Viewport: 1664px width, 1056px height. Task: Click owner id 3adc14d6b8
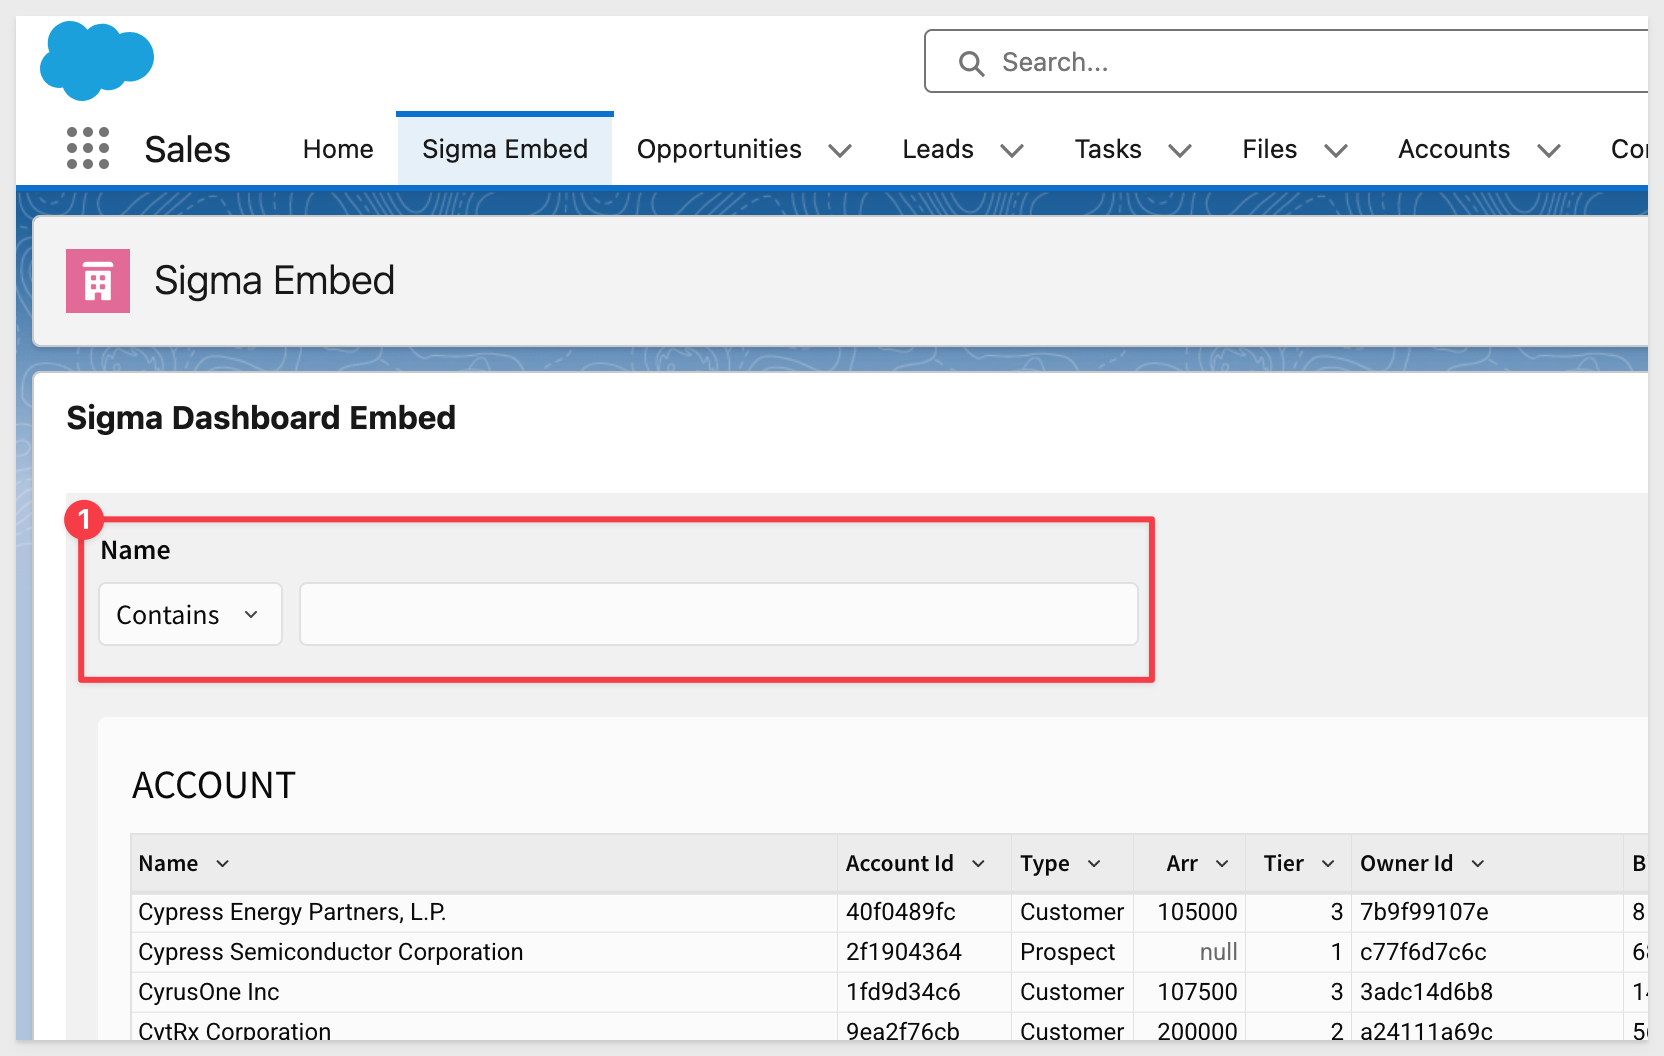[1426, 992]
